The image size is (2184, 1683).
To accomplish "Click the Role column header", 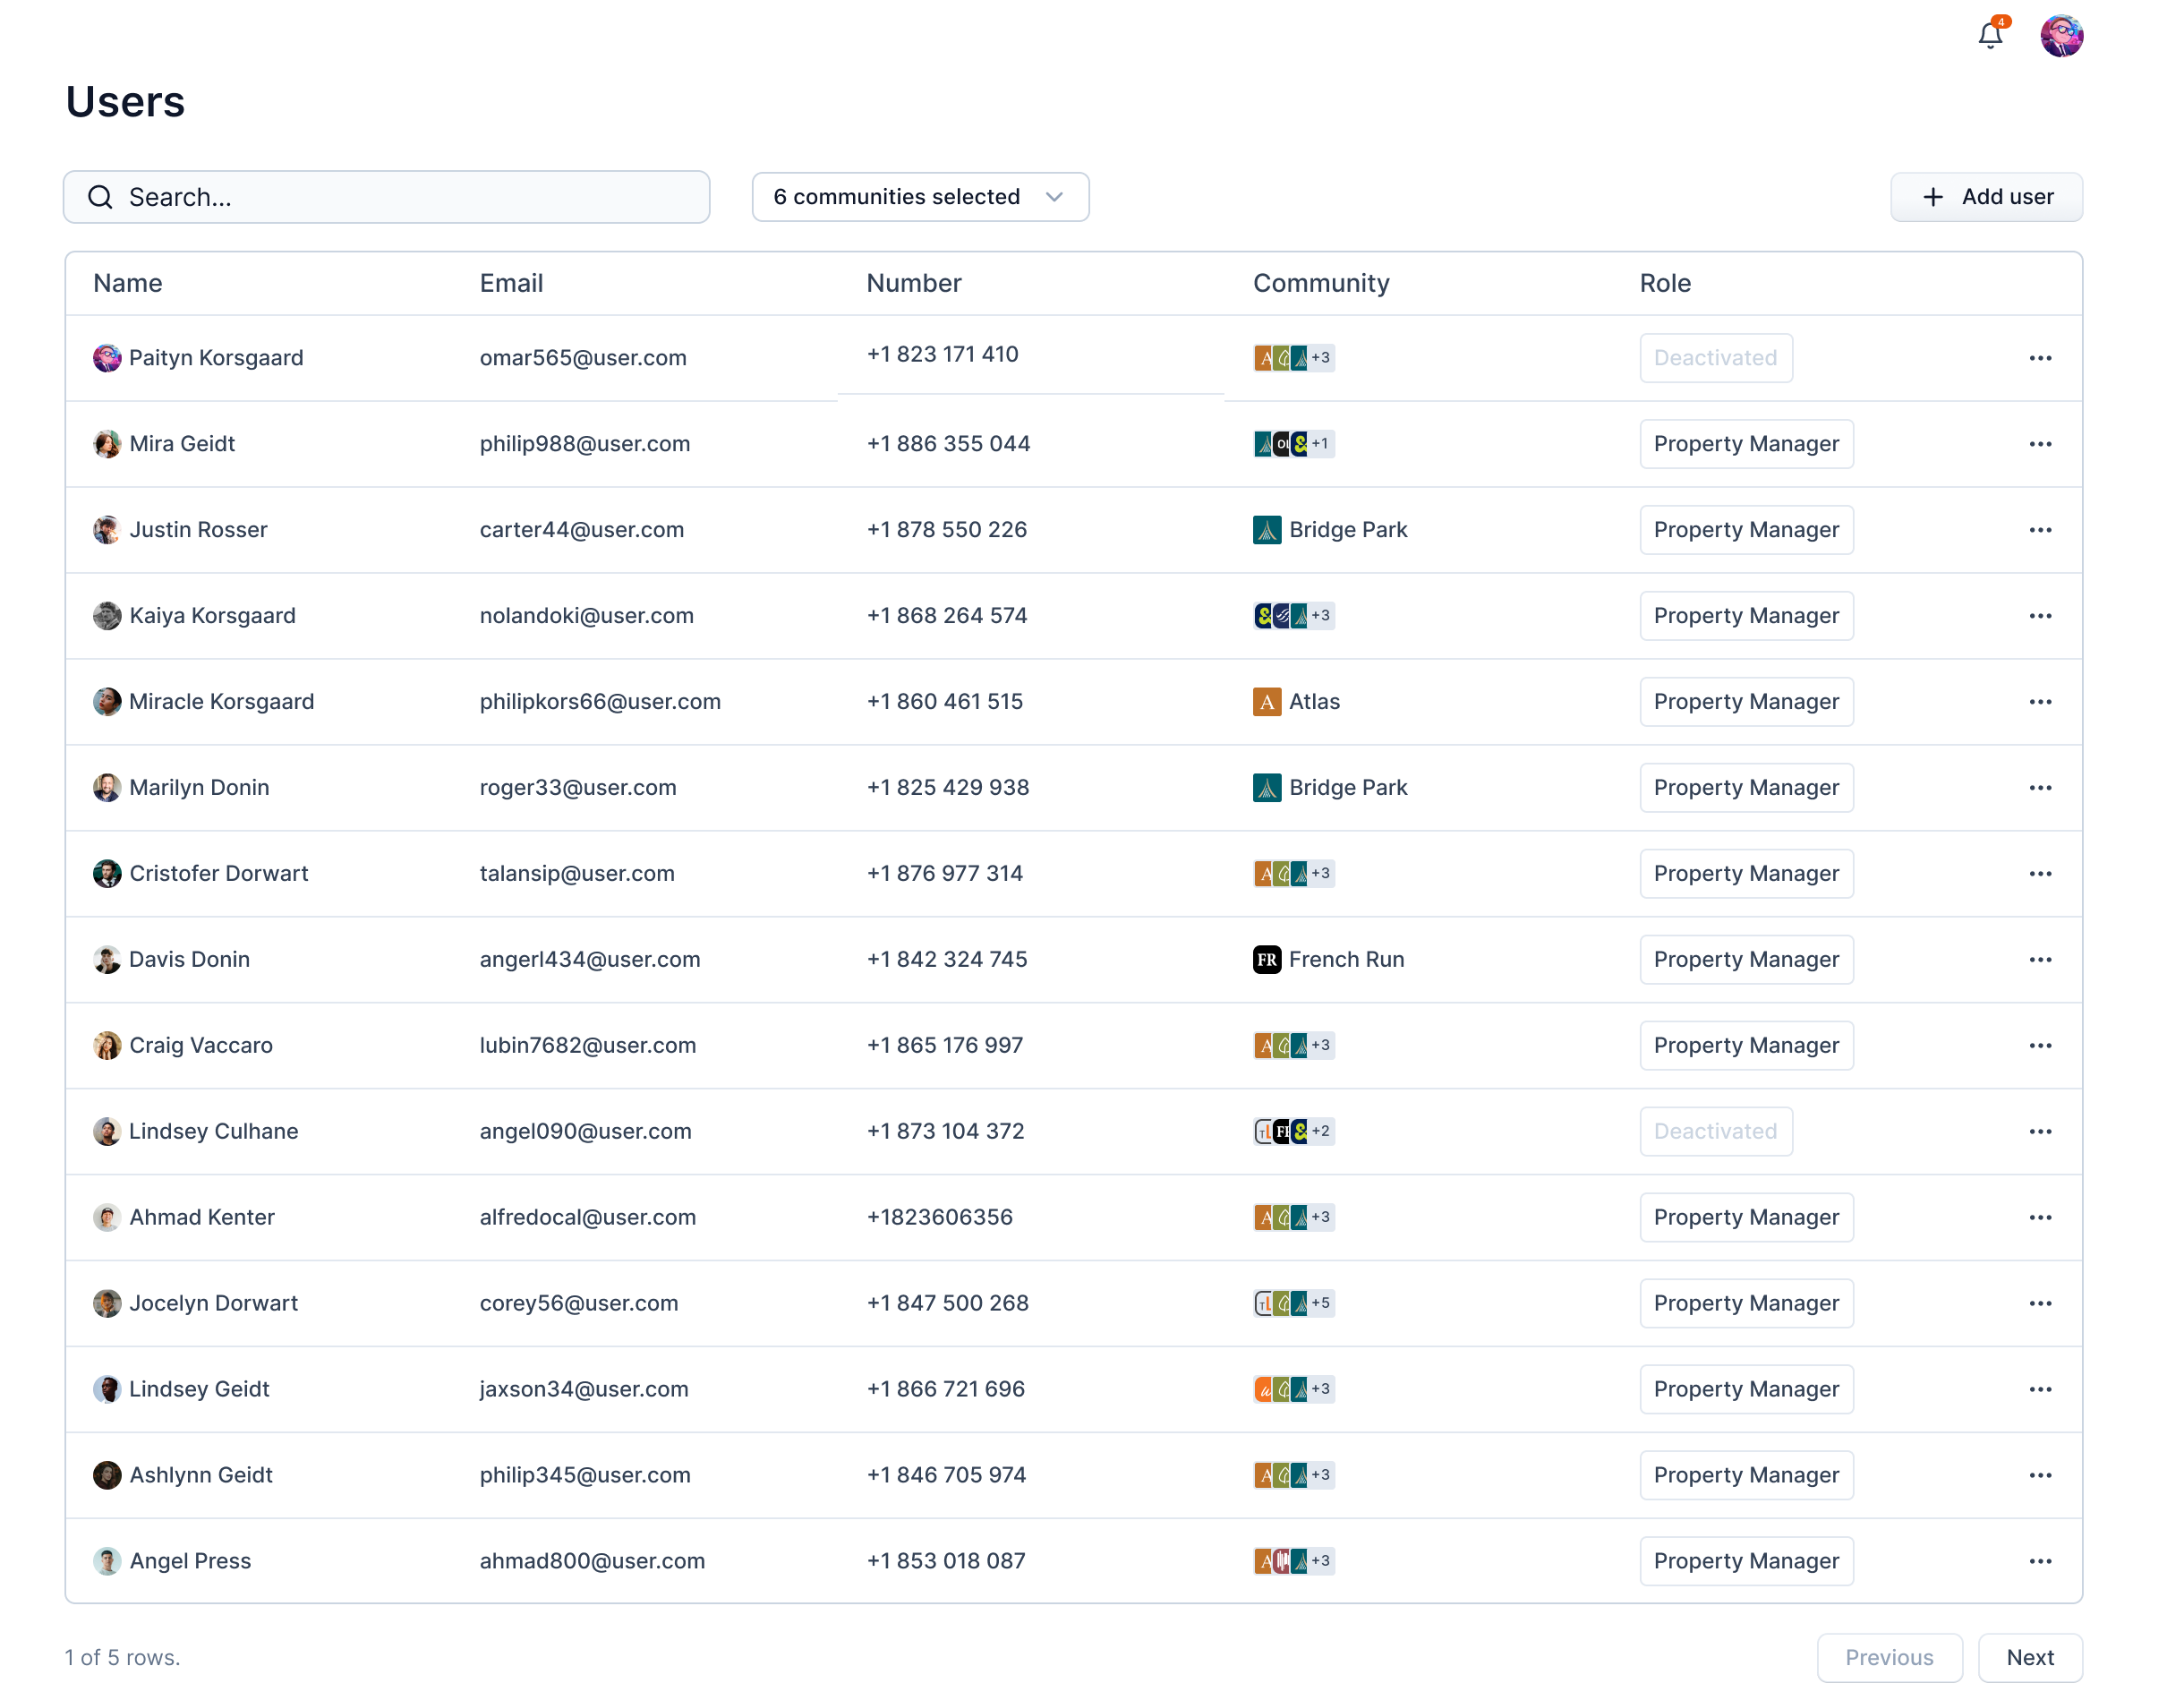I will (1664, 283).
